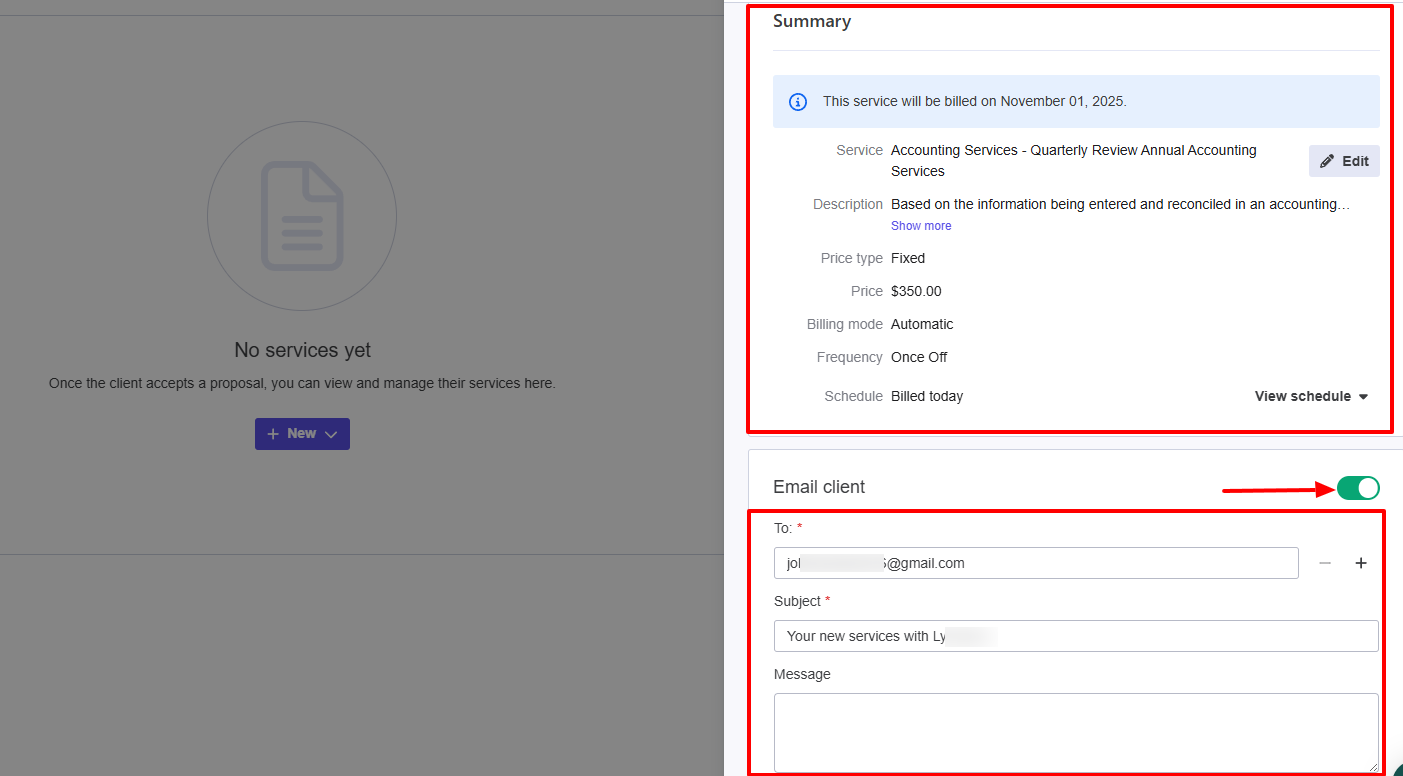Screen dimensions: 1403x776
Task: Click the Edit button for the accounting service
Action: [1344, 161]
